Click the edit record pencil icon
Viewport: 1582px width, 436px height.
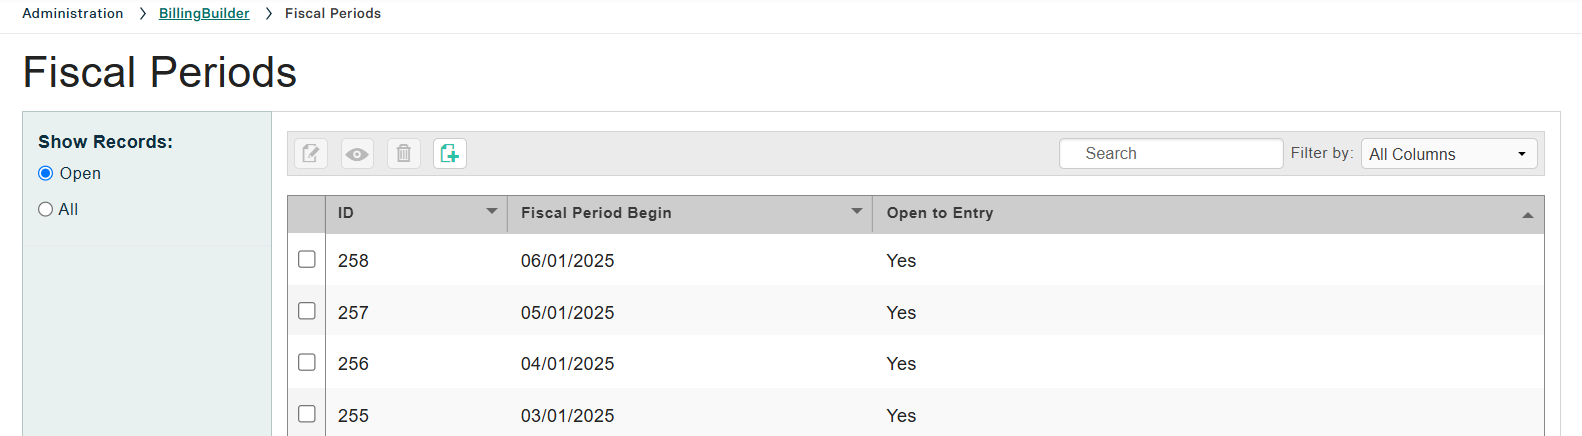coord(311,153)
